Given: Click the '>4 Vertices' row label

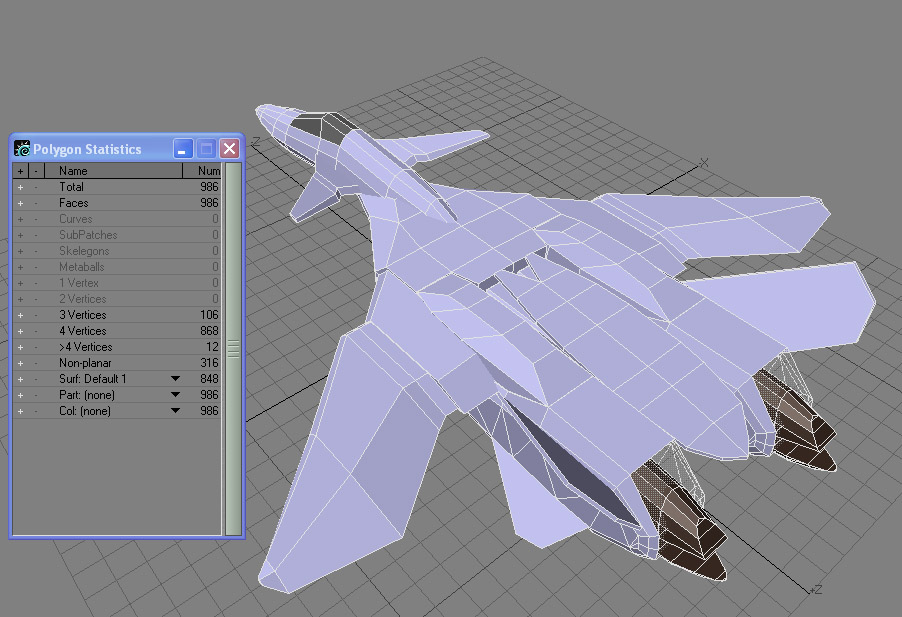Looking at the screenshot, I should point(86,347).
